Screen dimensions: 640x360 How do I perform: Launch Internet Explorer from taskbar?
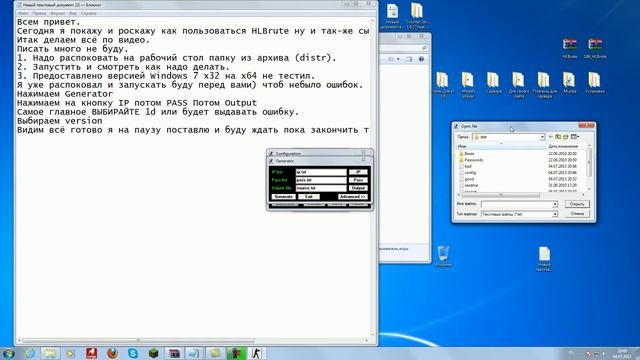[30, 353]
